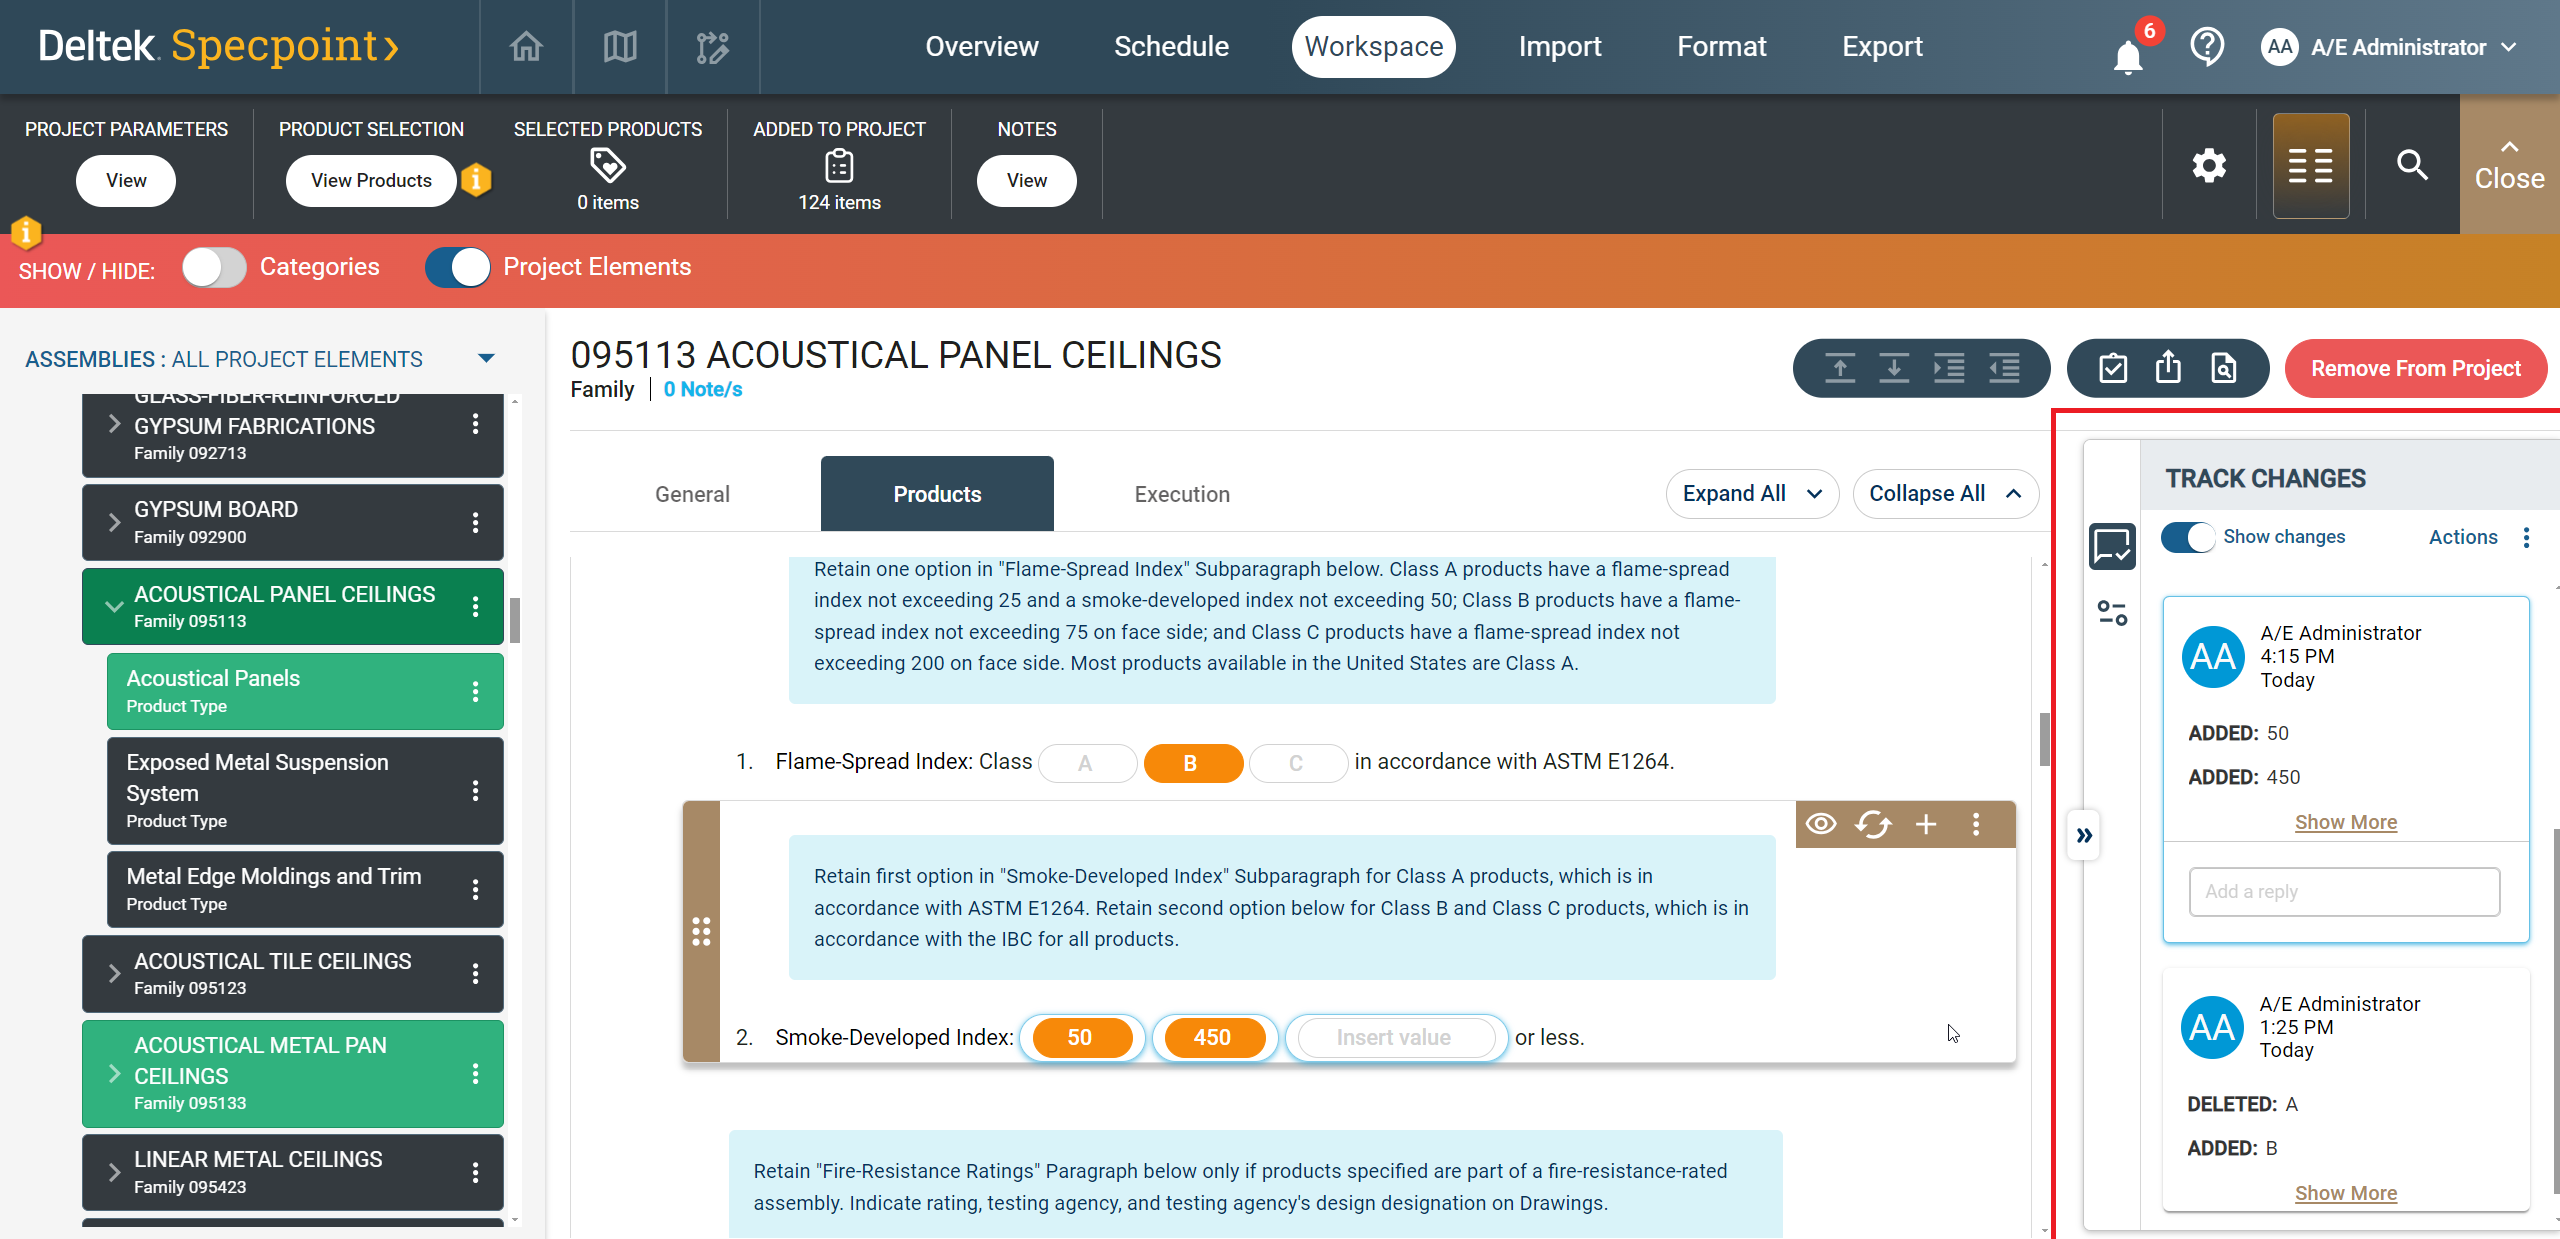Screen dimensions: 2560x1239
Task: Click the Remove From Project button
Action: (2415, 369)
